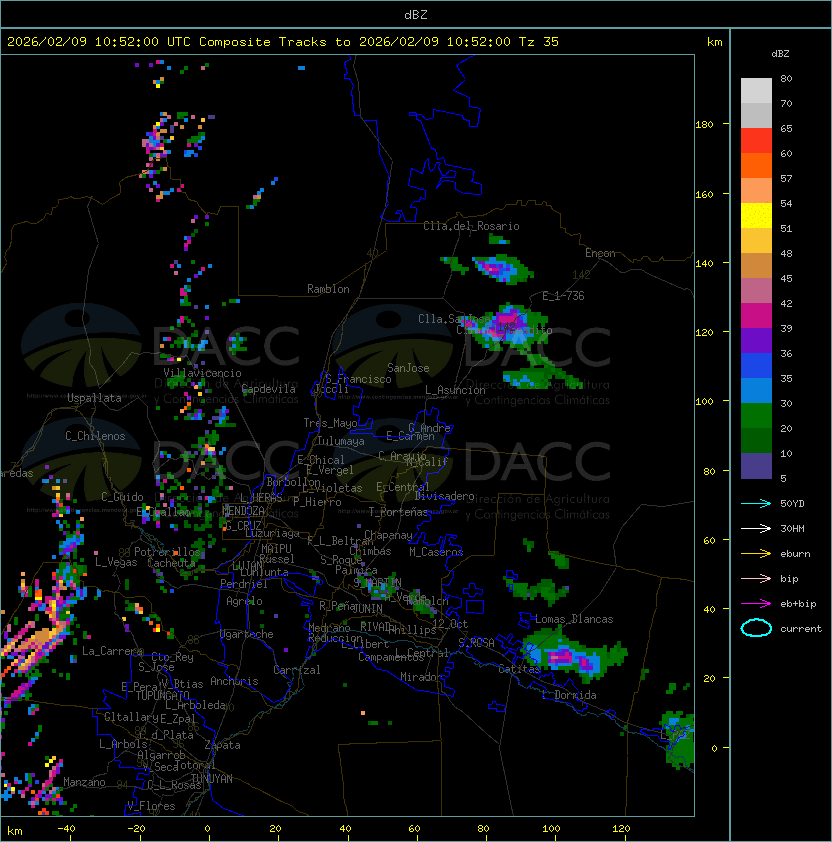The height and width of the screenshot is (842, 832).
Task: Click the Encon place label
Action: coord(600,253)
